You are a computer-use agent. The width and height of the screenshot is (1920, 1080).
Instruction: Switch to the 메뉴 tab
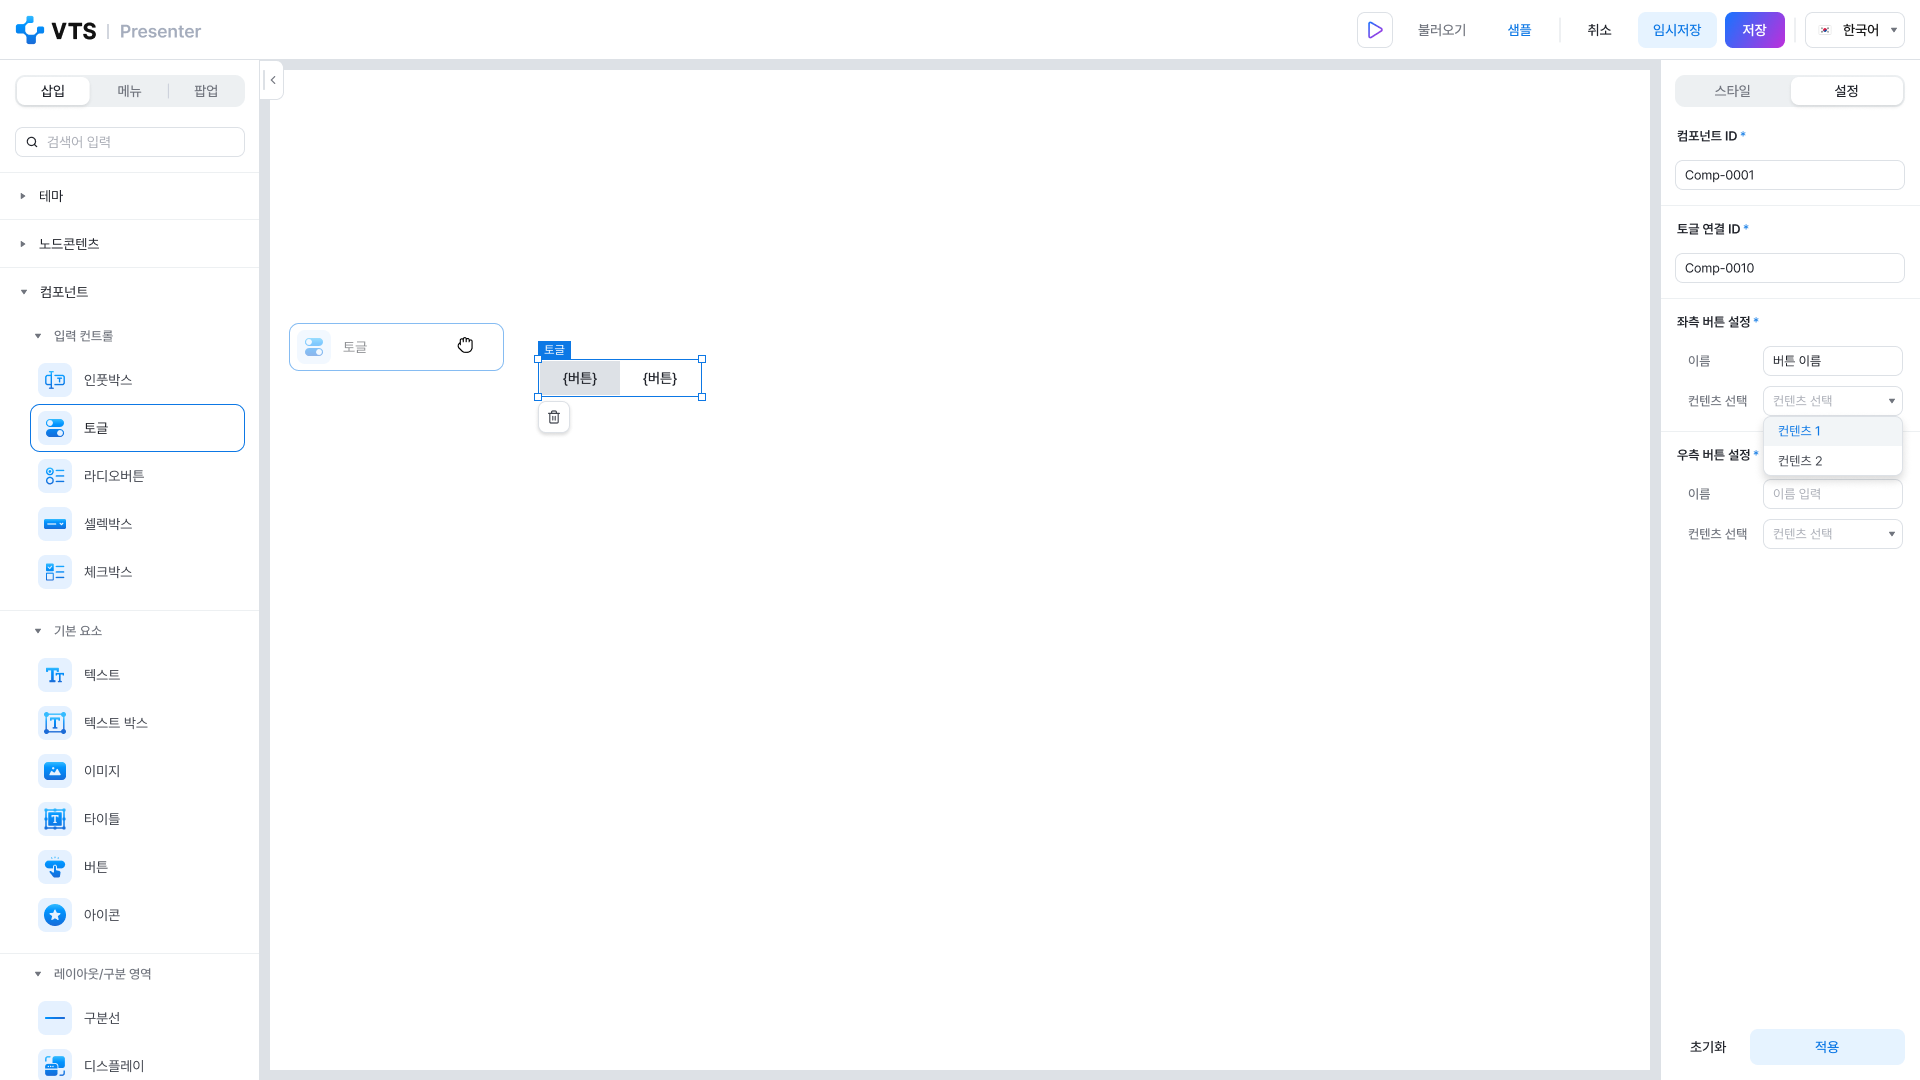(129, 91)
